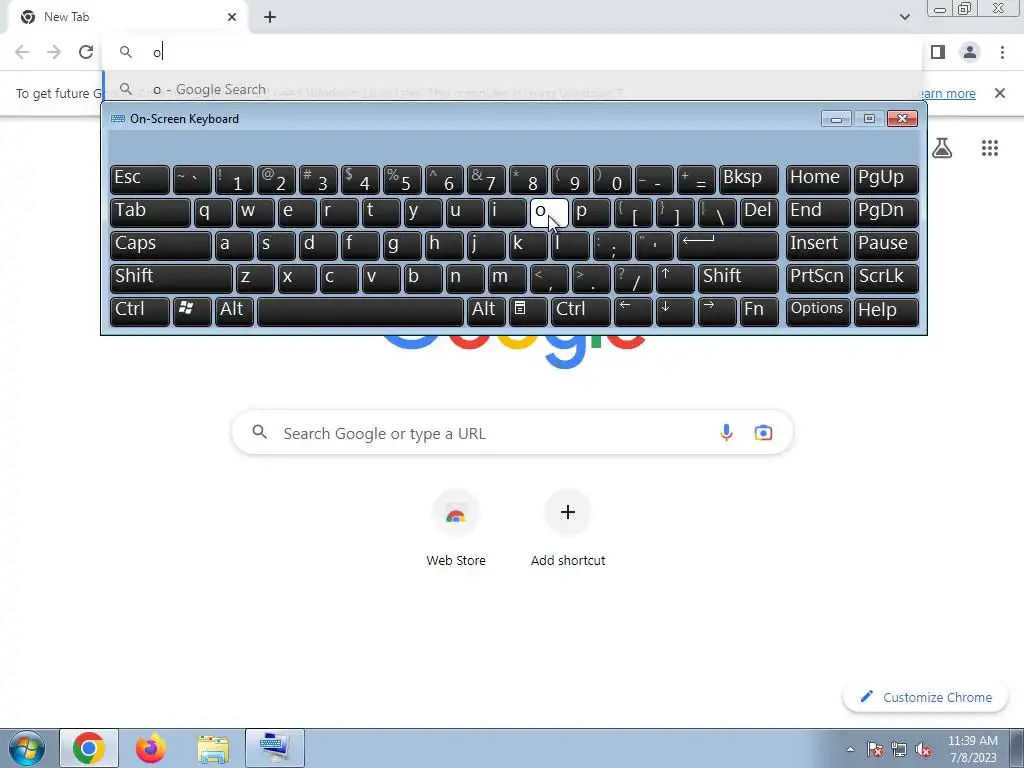Viewport: 1024px width, 768px height.
Task: Click the Help key on keyboard
Action: (886, 311)
